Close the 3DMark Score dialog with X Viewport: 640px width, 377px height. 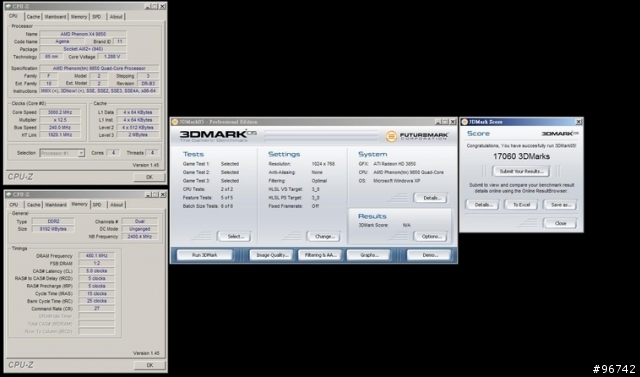pos(578,122)
